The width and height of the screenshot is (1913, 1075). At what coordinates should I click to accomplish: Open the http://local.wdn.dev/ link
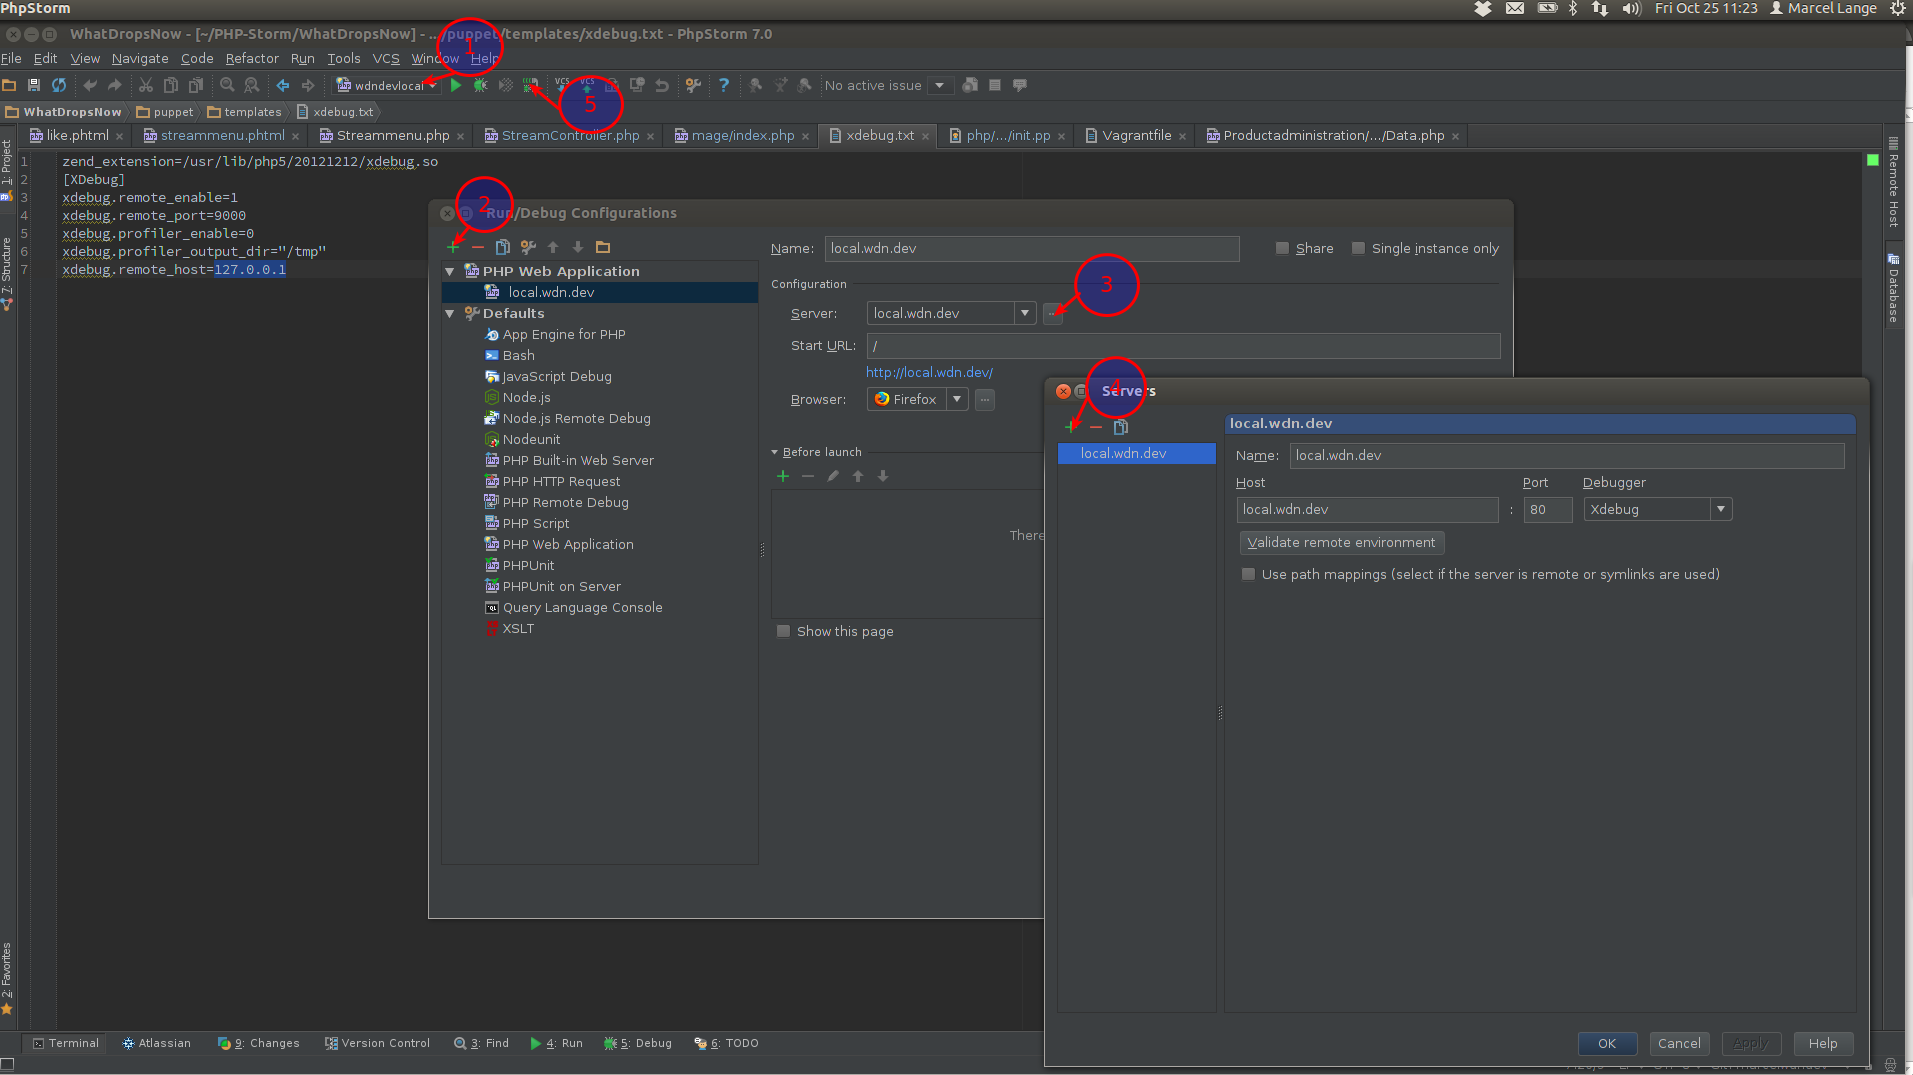coord(929,372)
